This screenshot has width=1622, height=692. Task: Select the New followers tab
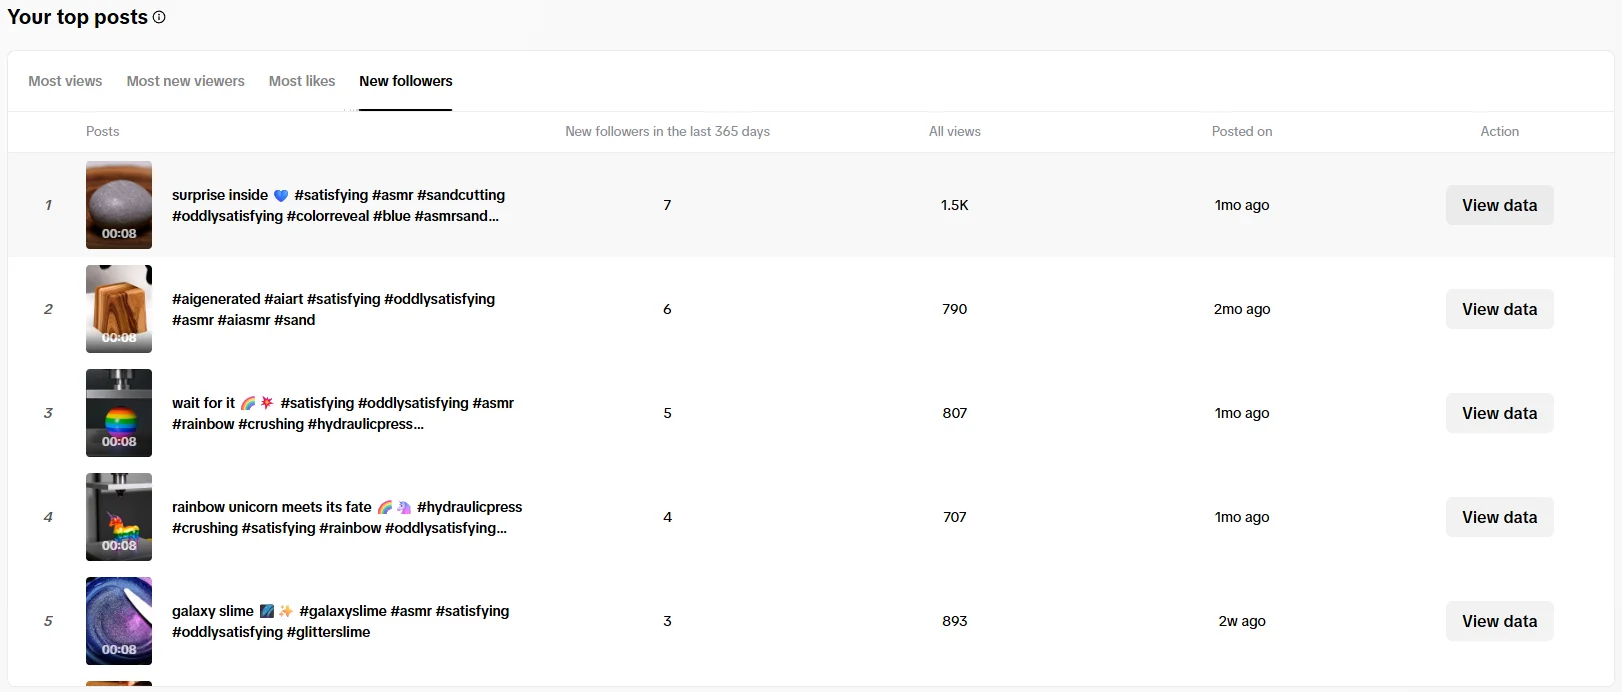coord(405,81)
